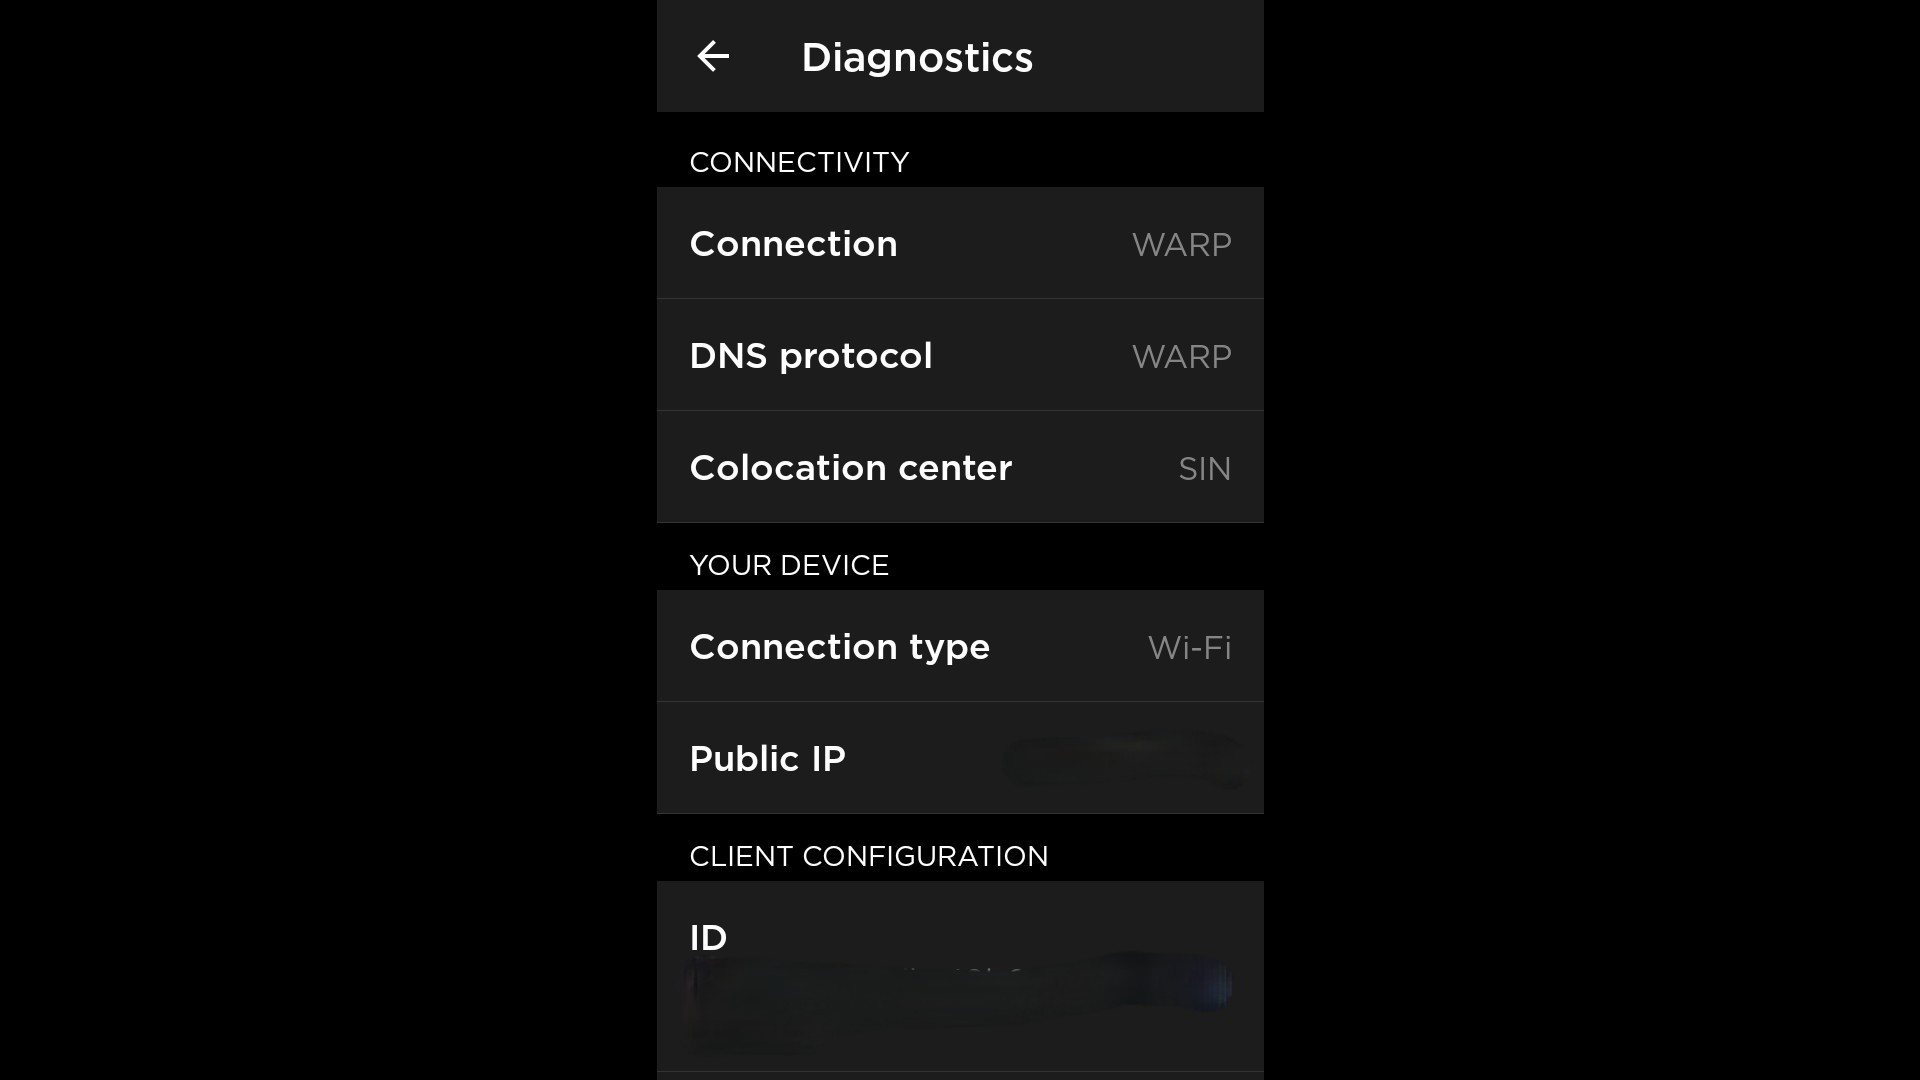Click the CLIENT CONFIGURATION section header
The image size is (1920, 1080).
(x=868, y=856)
